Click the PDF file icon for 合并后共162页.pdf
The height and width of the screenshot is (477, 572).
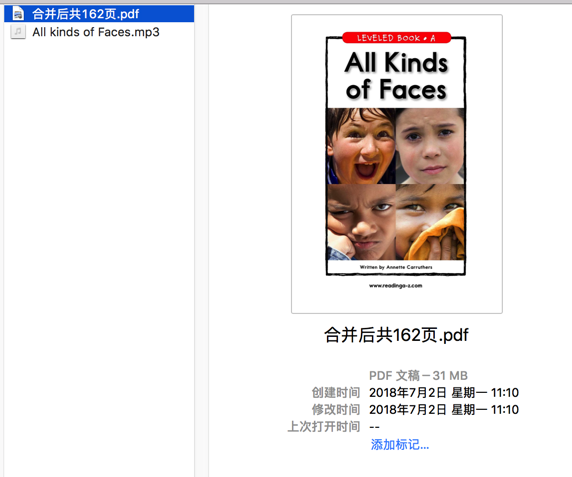18,14
